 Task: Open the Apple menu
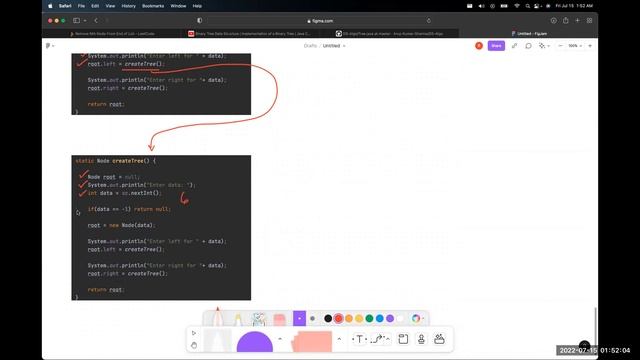coord(50,6)
